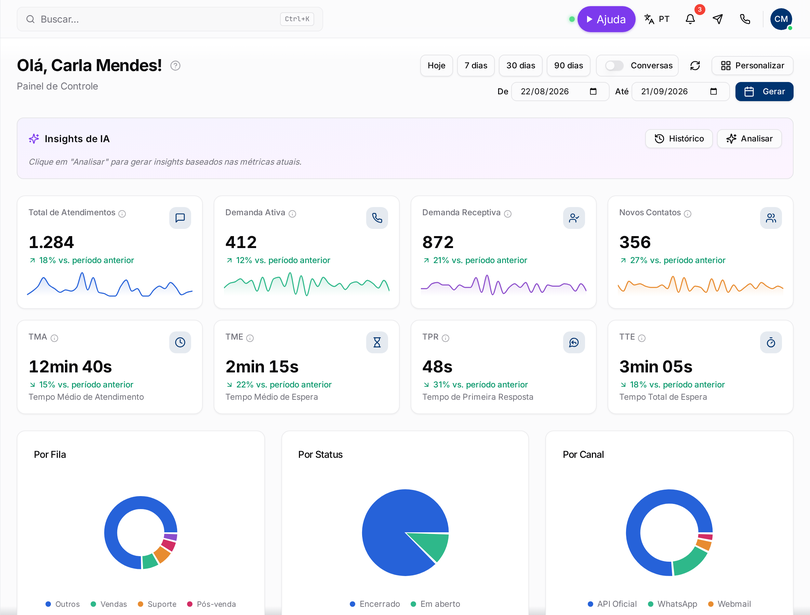810x615 pixels.
Task: Select the 7 dias period filter
Action: (x=476, y=66)
